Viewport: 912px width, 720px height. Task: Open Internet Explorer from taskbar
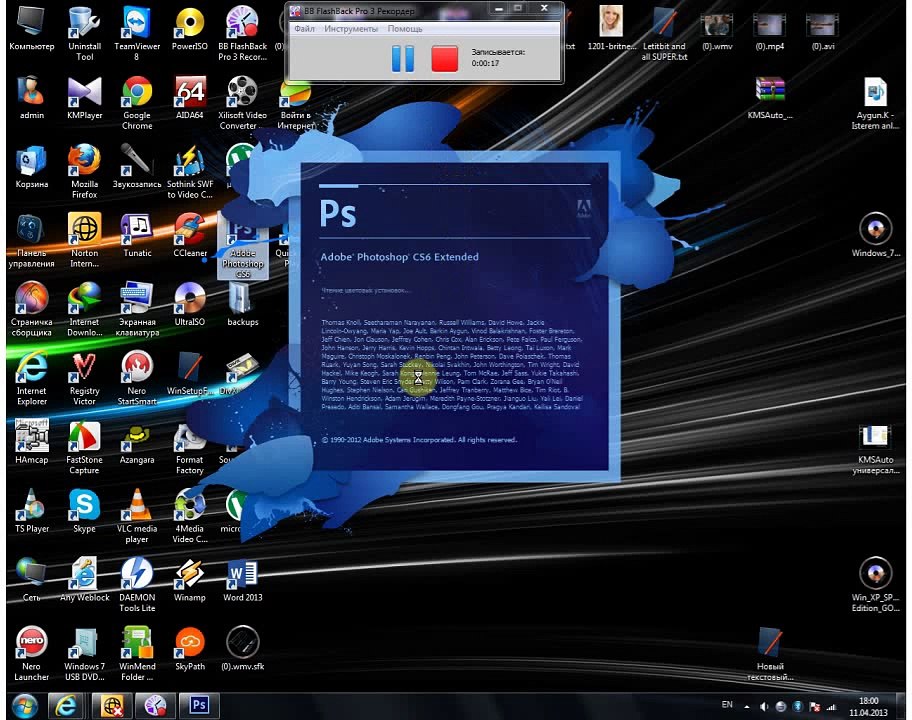point(65,706)
